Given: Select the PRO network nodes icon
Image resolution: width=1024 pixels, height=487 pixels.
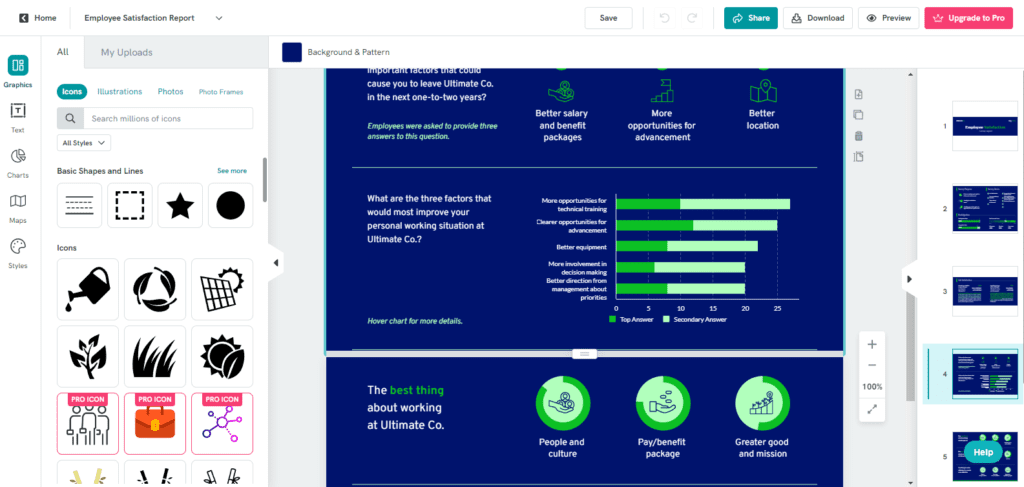Looking at the screenshot, I should coord(222,424).
